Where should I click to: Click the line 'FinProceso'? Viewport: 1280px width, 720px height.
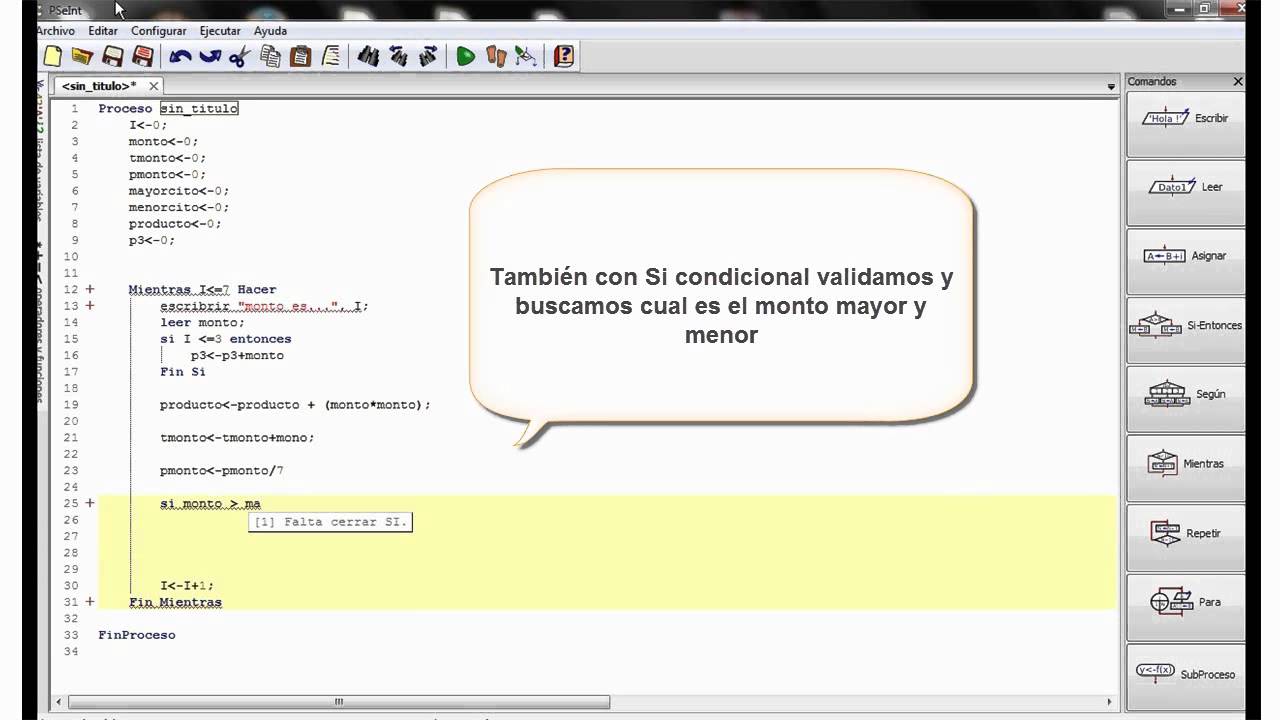pos(136,634)
